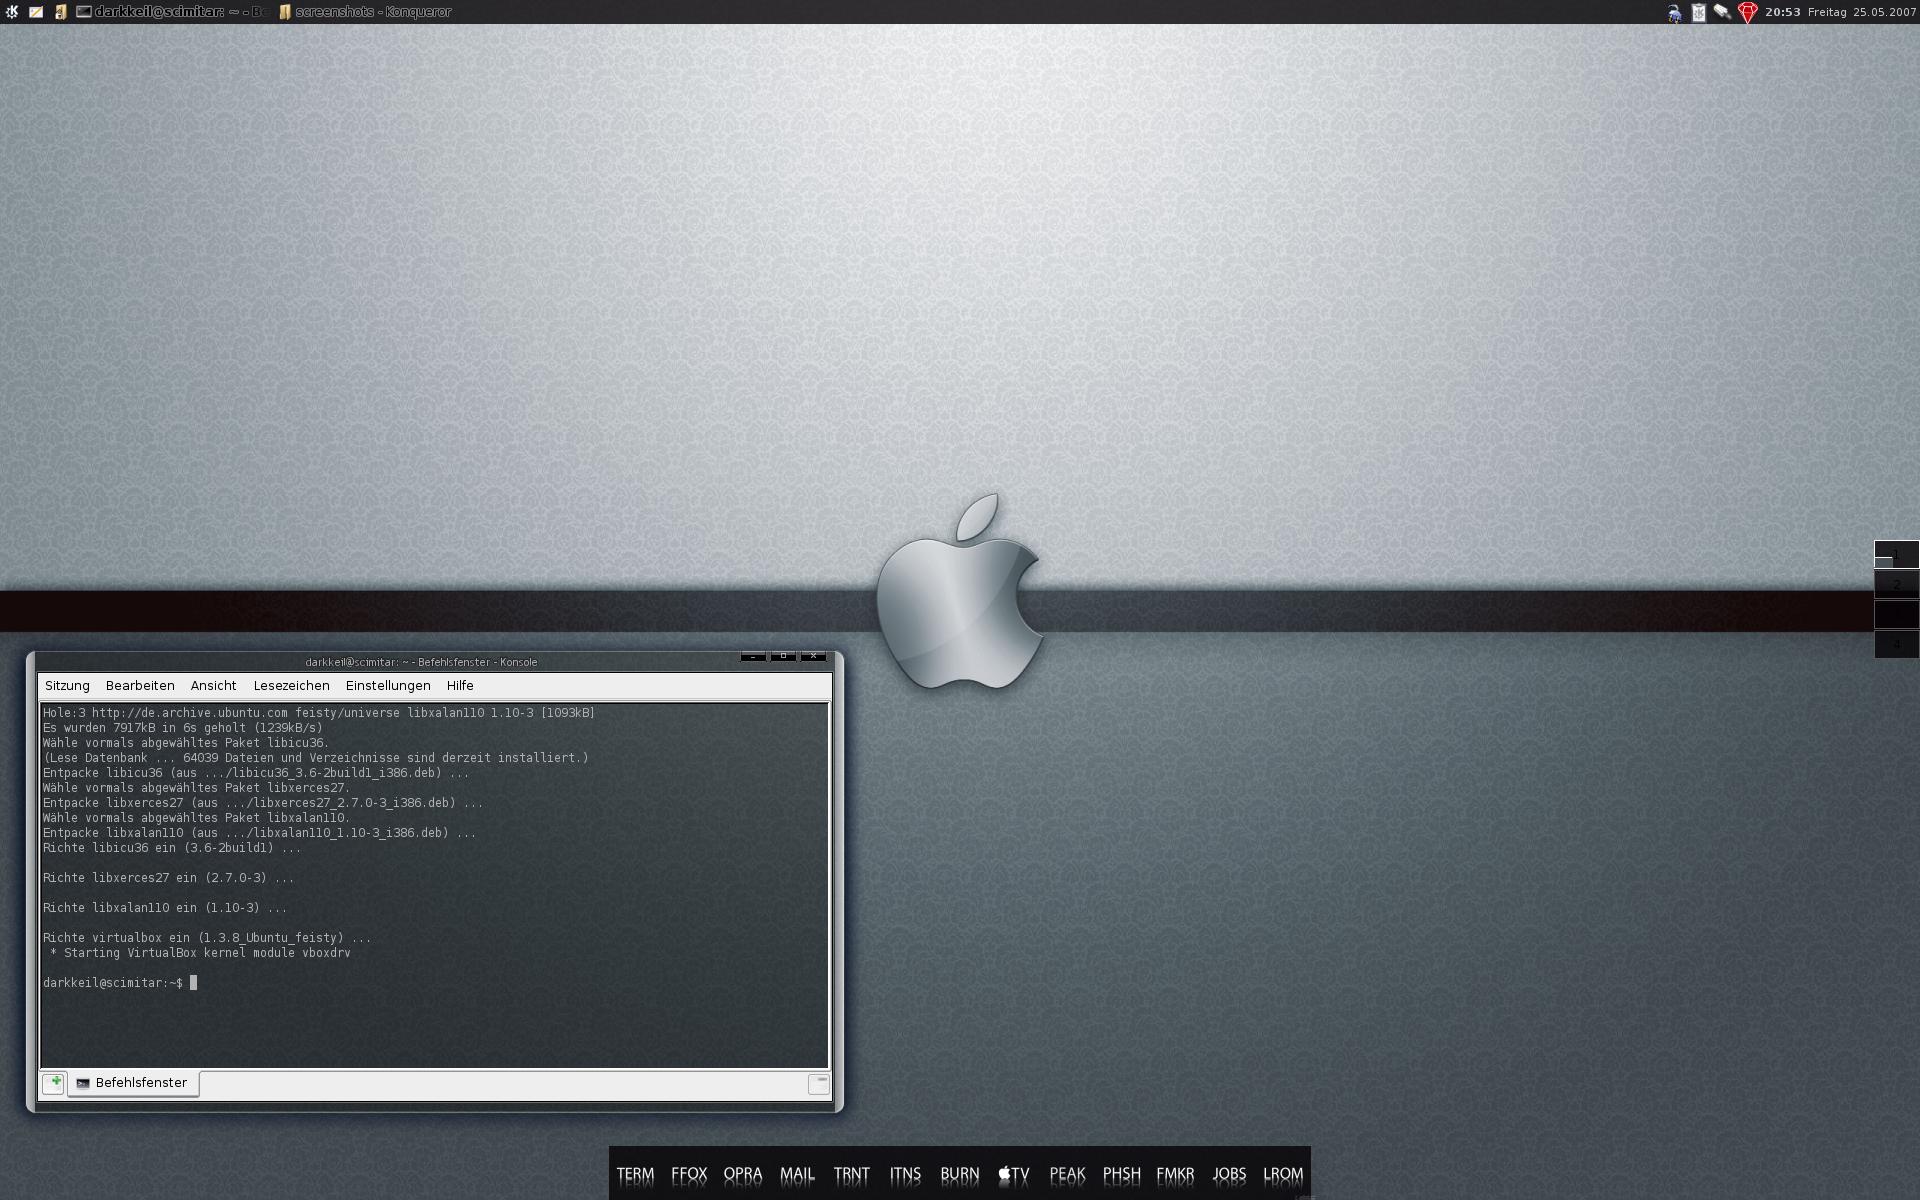Click the Konsole title bar text
This screenshot has height=1200, width=1920.
pos(421,662)
